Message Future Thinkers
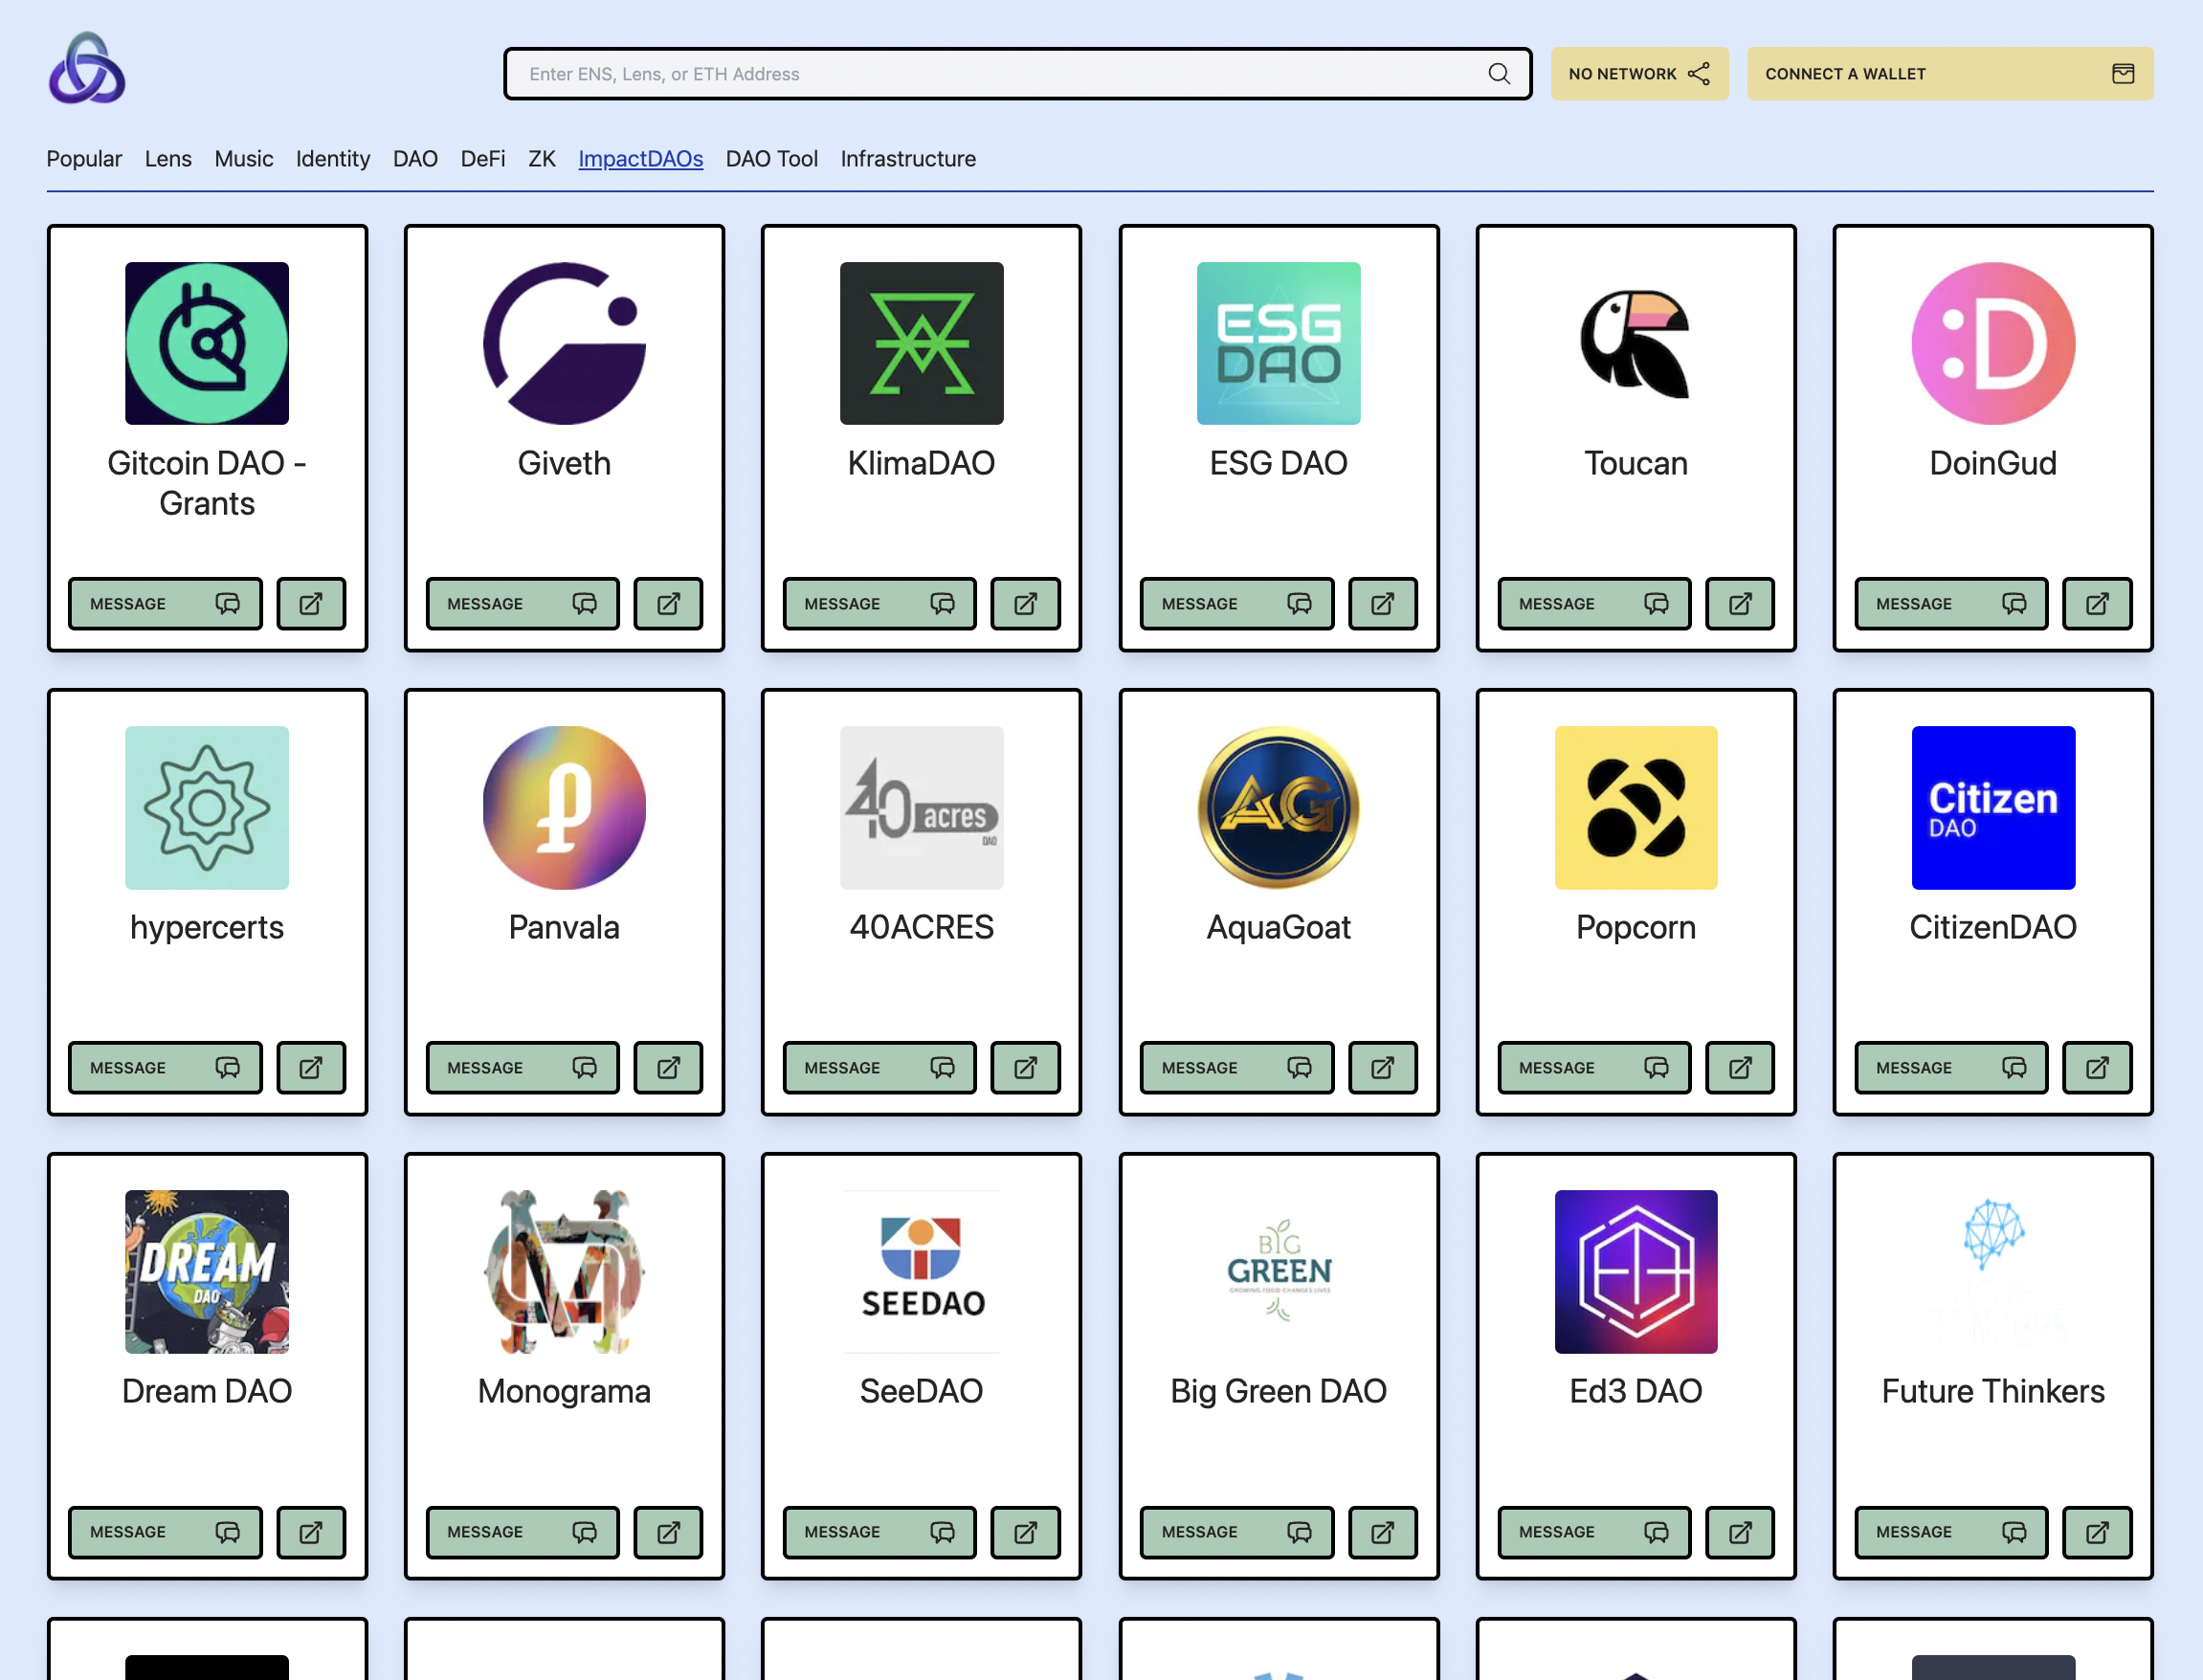This screenshot has width=2203, height=1680. (x=1951, y=1531)
